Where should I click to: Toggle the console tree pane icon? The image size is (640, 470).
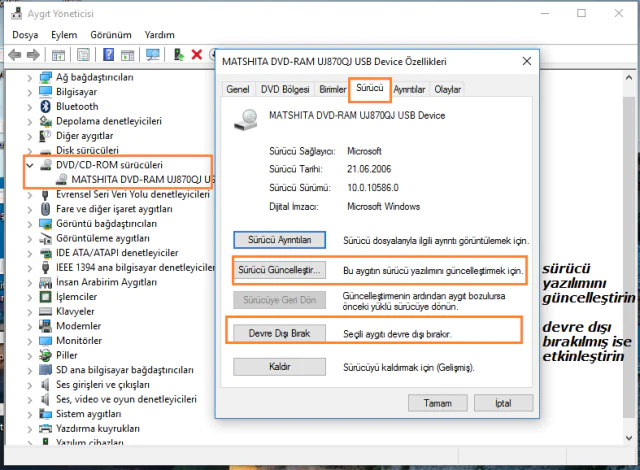click(58, 55)
